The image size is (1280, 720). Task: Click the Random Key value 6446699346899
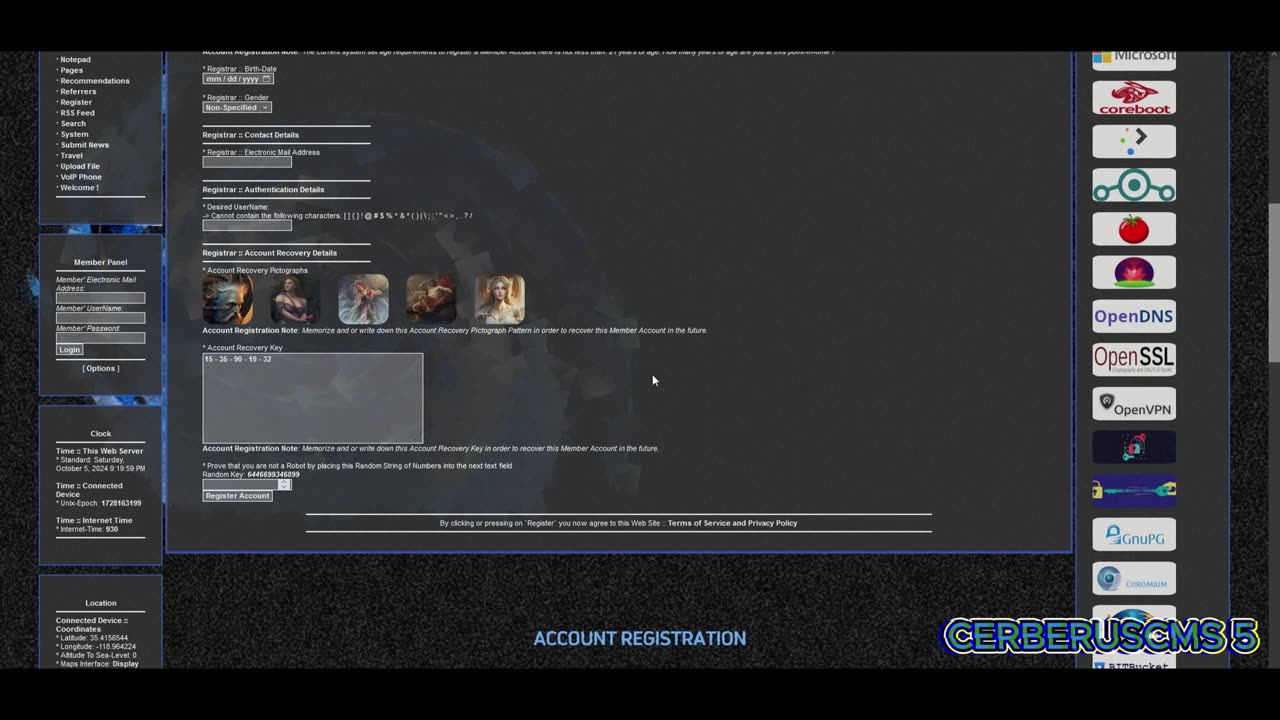point(273,475)
